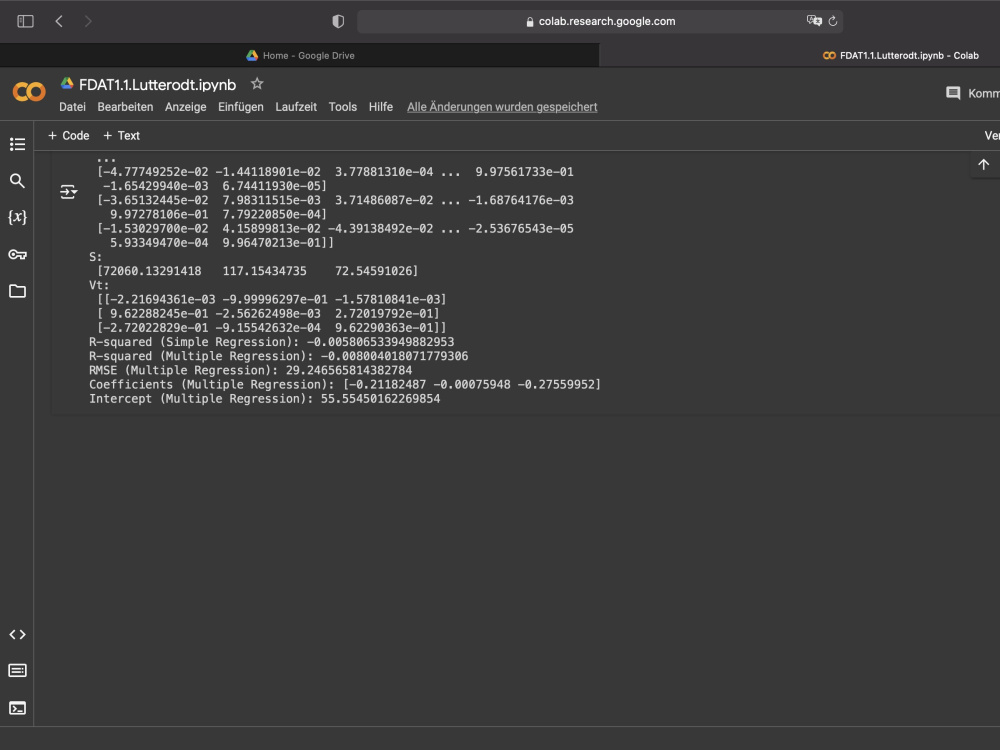Open the Secrets key panel
The width and height of the screenshot is (1000, 750).
click(17, 254)
